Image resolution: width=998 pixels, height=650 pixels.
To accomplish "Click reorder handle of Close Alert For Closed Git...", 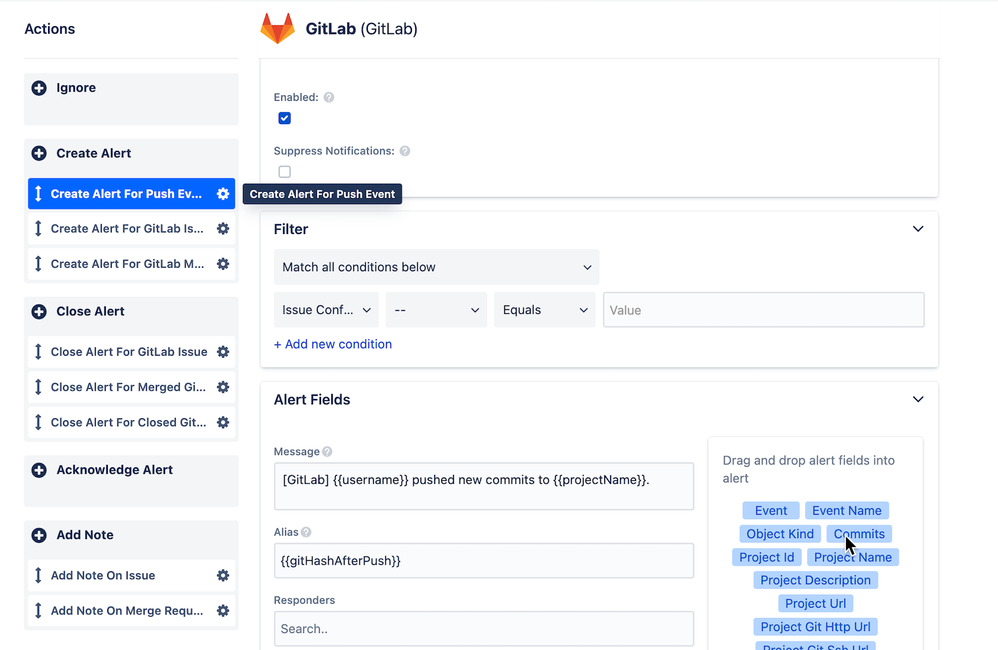I will [x=38, y=422].
